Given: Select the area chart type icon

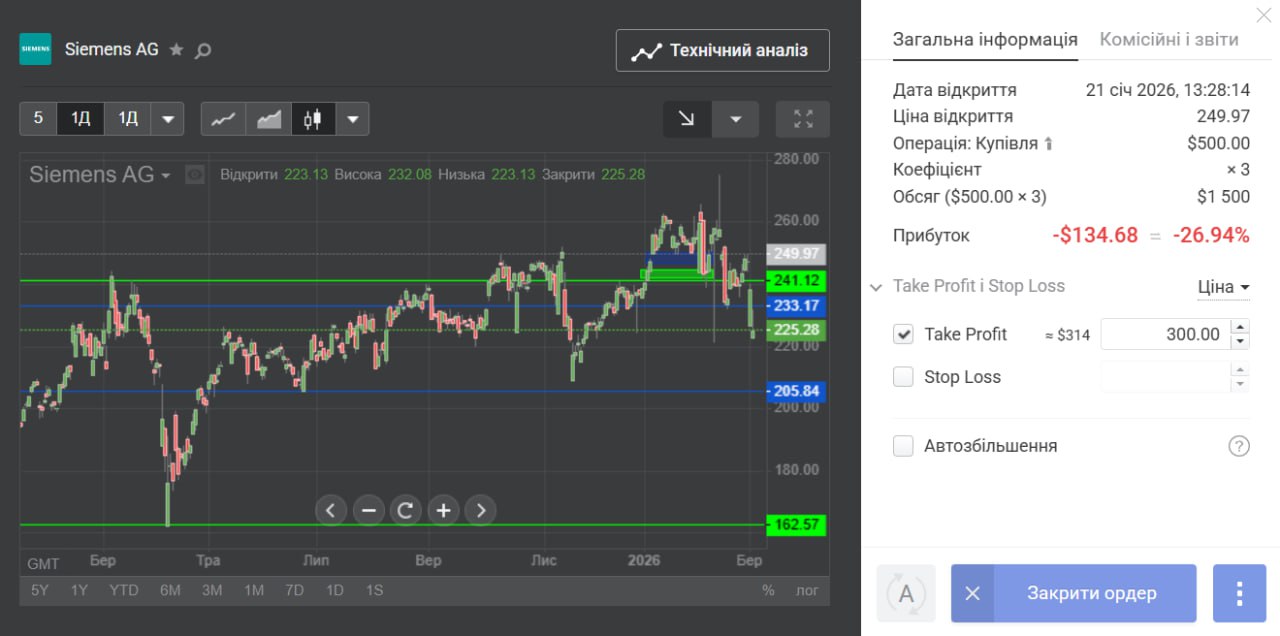Looking at the screenshot, I should pyautogui.click(x=268, y=119).
